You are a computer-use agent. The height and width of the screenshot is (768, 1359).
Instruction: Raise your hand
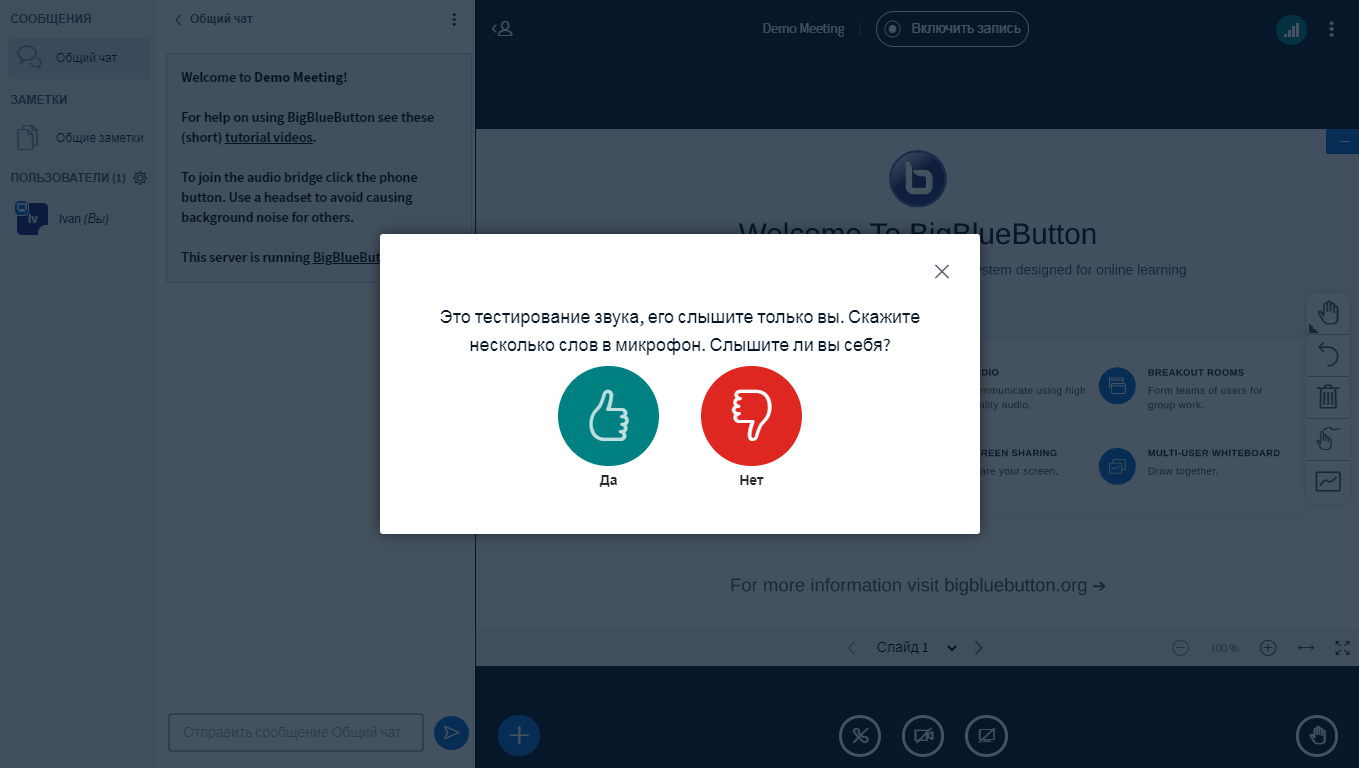point(1317,736)
